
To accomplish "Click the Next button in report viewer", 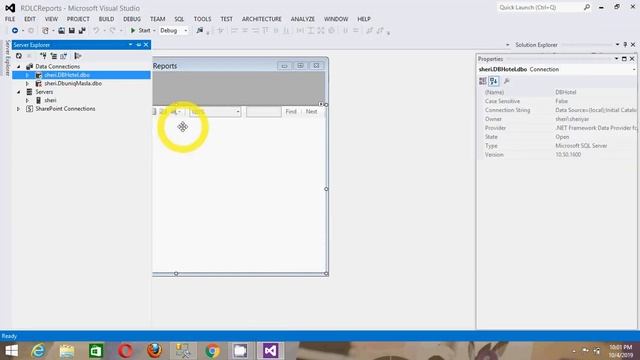I will pos(311,111).
